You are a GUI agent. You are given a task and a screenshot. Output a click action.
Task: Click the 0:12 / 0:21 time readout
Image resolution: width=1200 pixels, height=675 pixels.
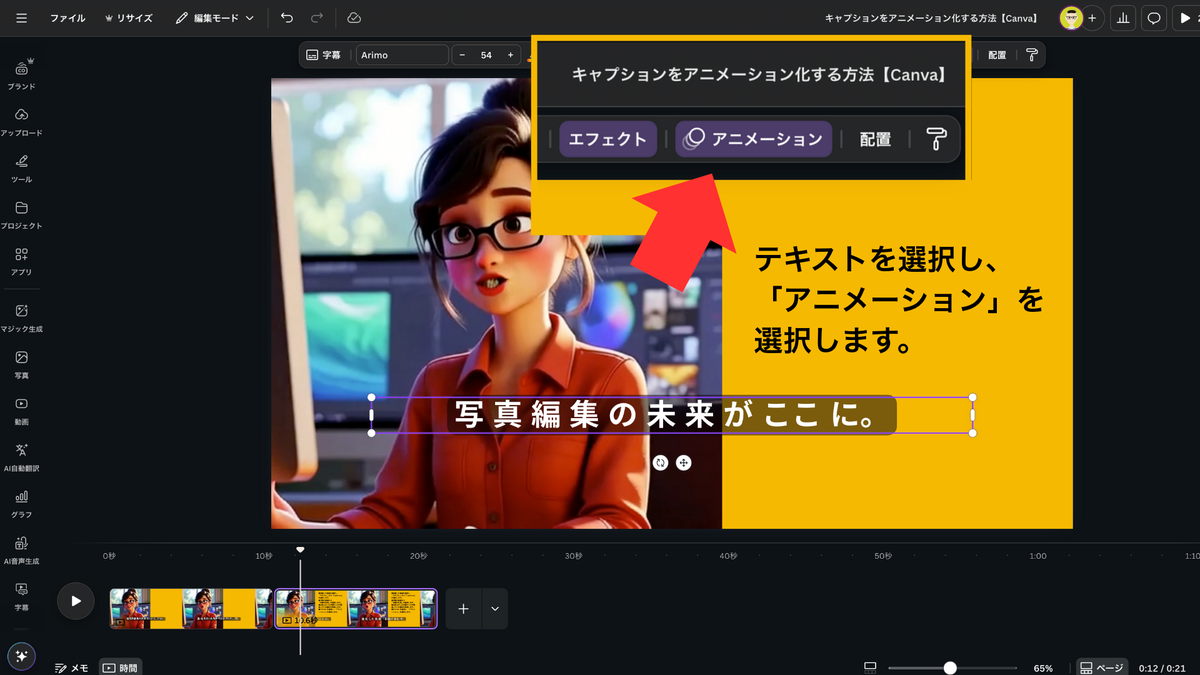pyautogui.click(x=1162, y=667)
